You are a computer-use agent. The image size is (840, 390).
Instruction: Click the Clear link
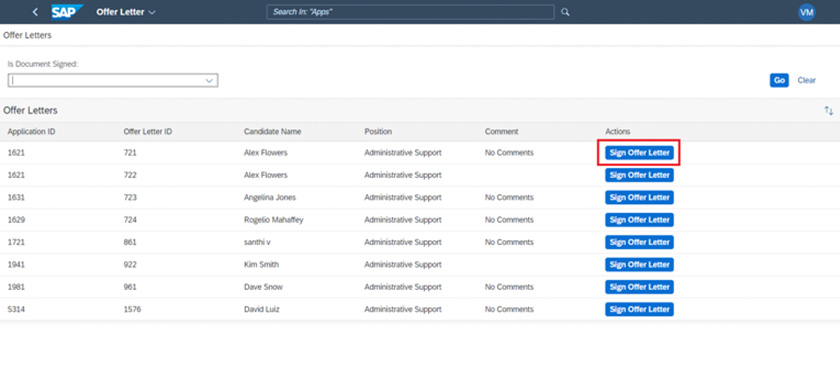click(806, 80)
